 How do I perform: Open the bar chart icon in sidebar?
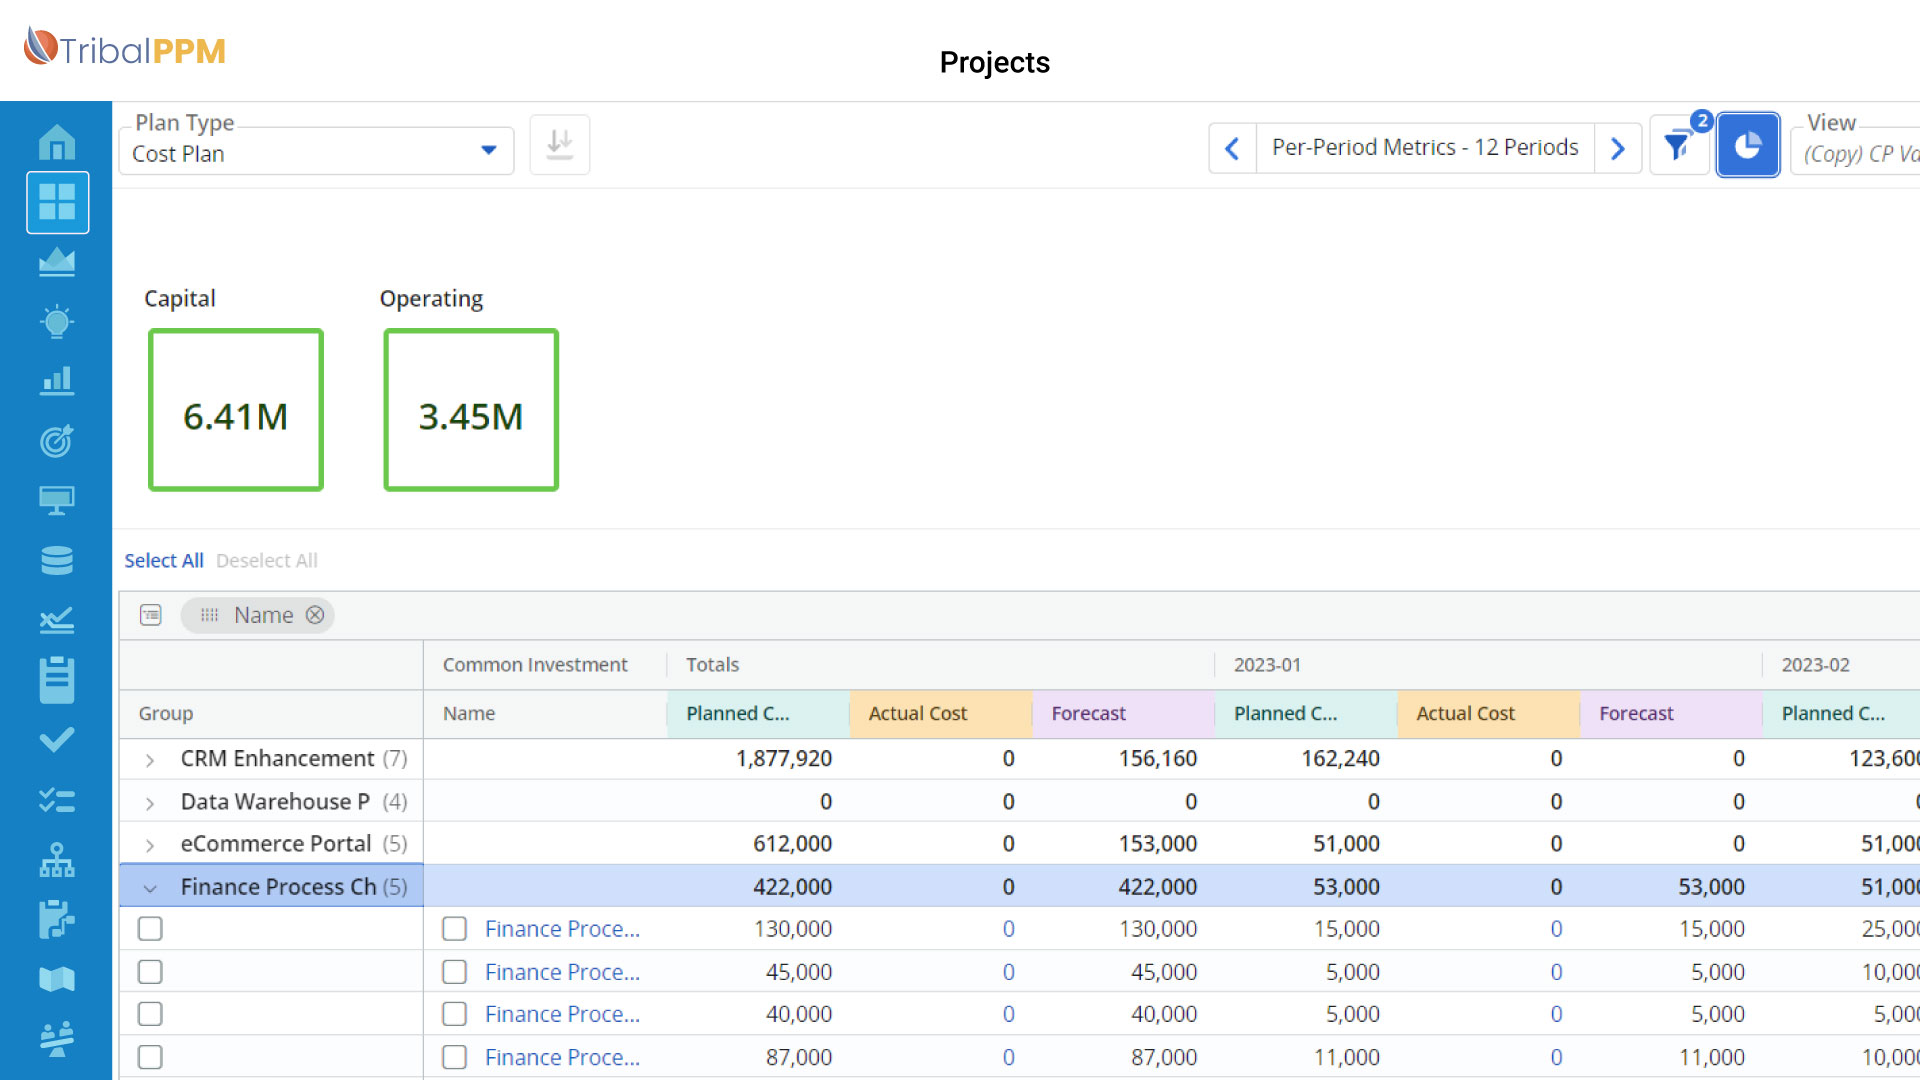57,381
